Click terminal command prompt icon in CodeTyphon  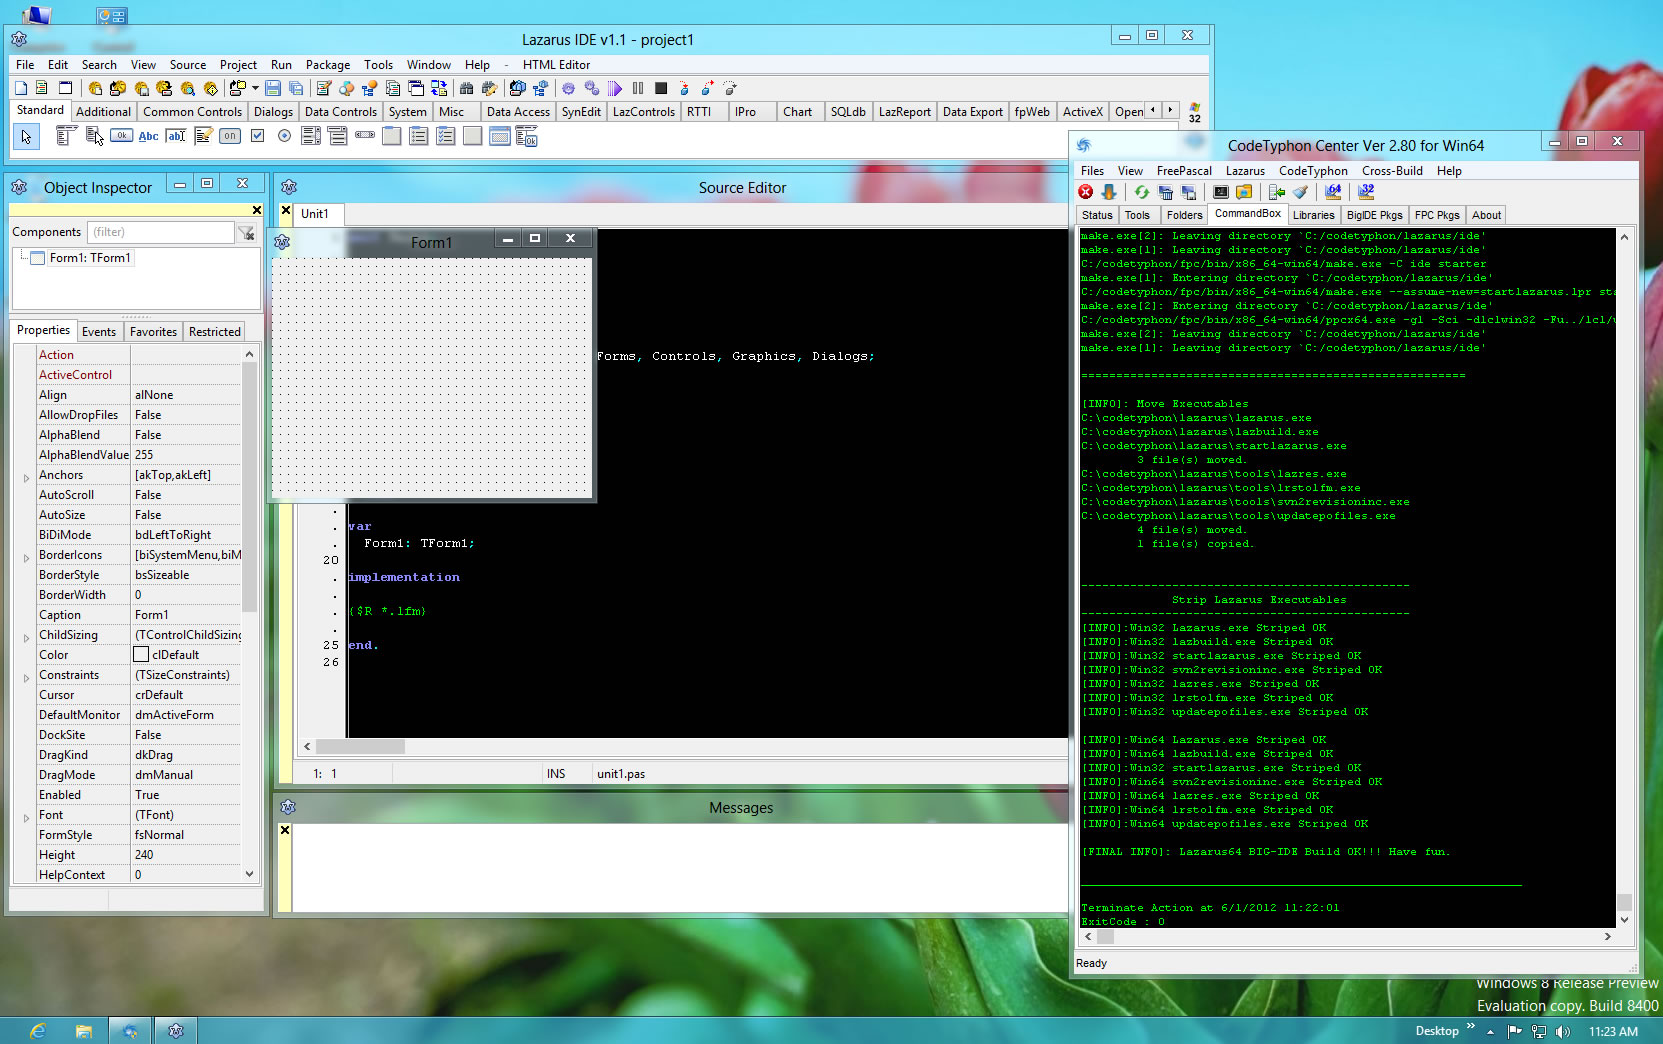pos(1221,192)
